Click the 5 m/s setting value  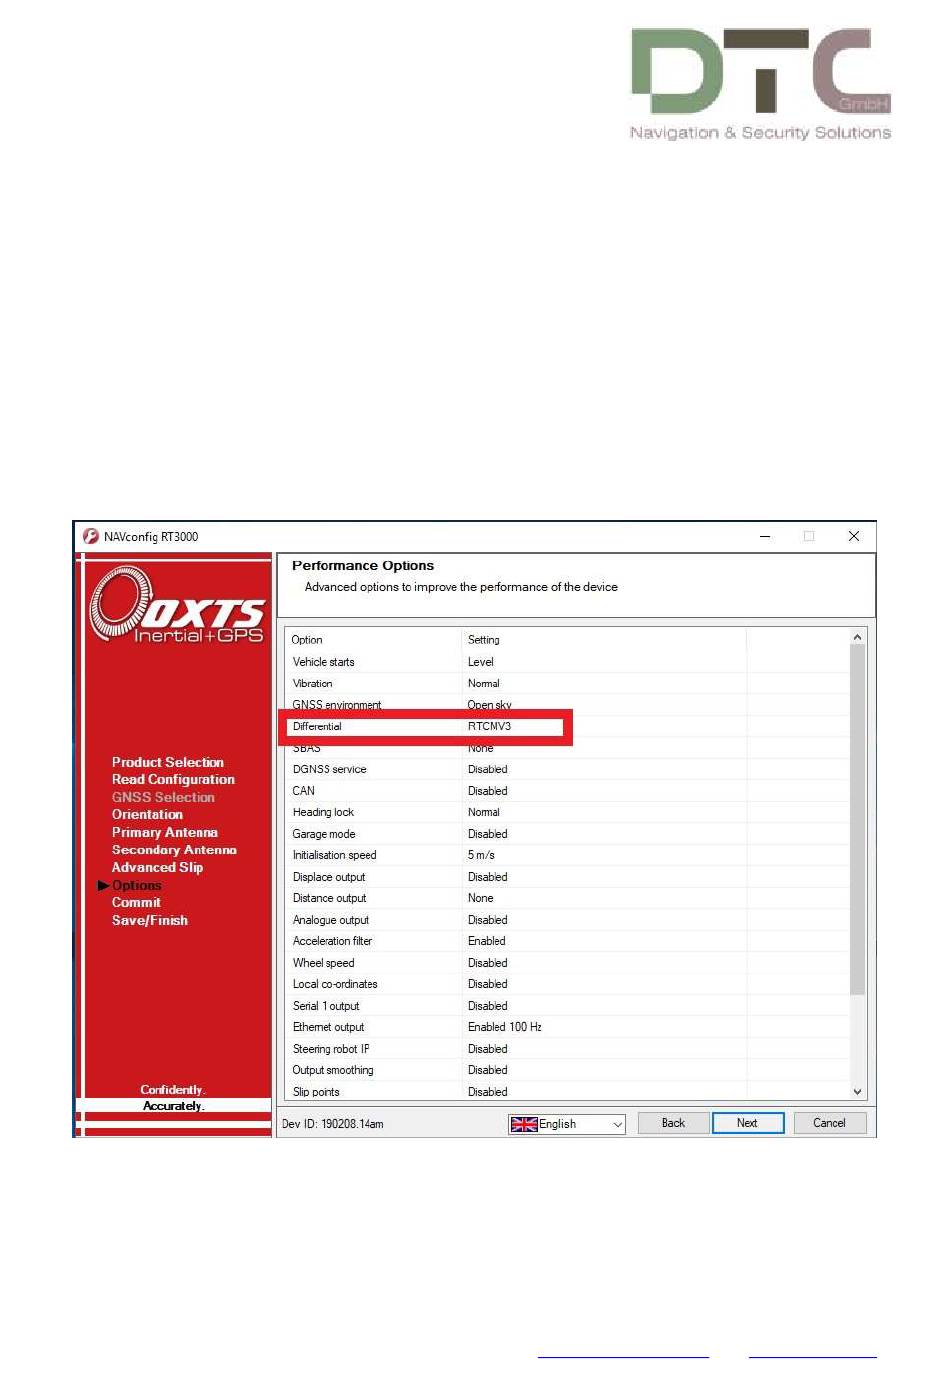[481, 855]
